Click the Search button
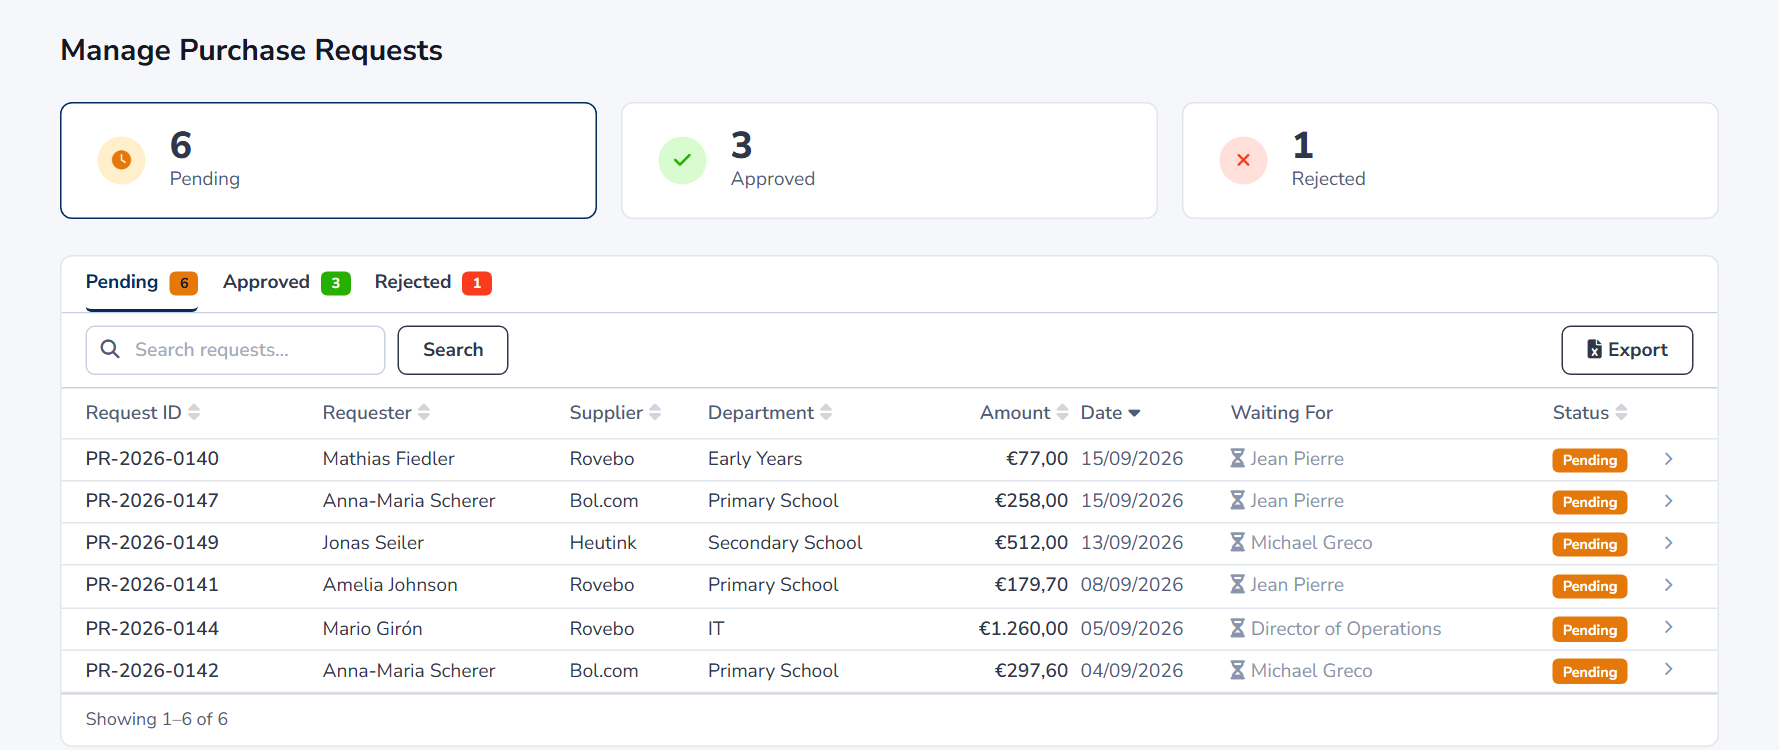 click(453, 350)
